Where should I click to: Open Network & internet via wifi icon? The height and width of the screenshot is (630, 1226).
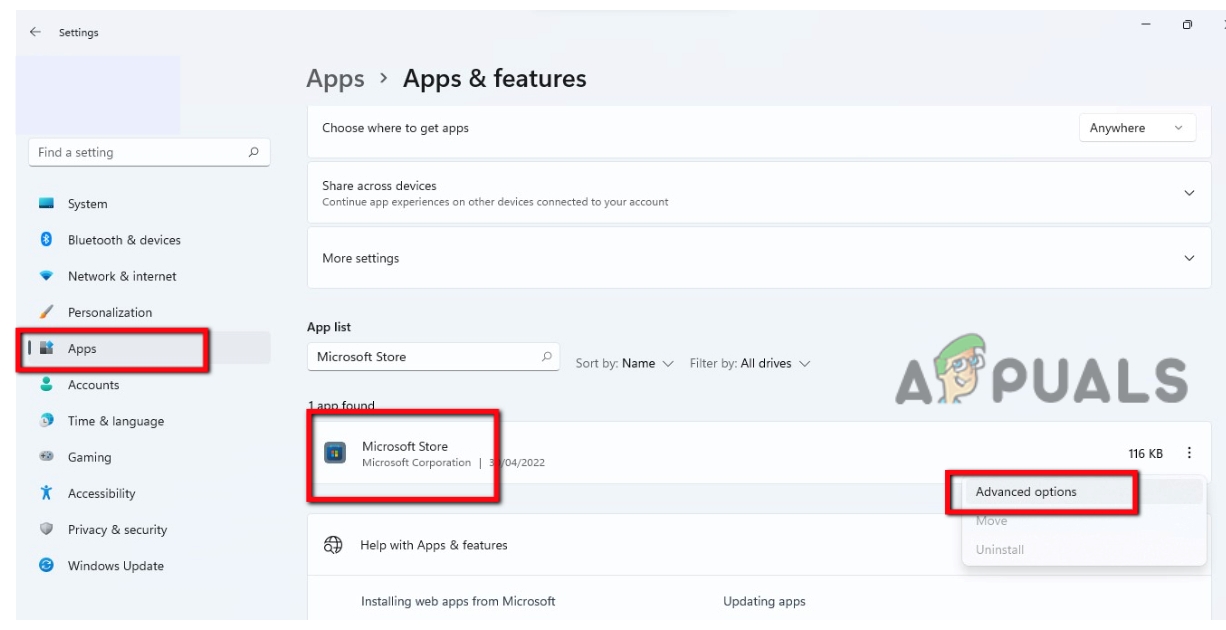click(46, 276)
